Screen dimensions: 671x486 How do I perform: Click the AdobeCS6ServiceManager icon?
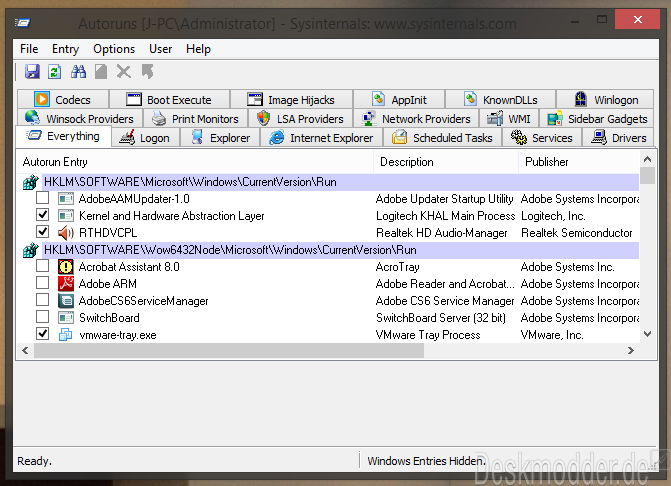(x=65, y=301)
